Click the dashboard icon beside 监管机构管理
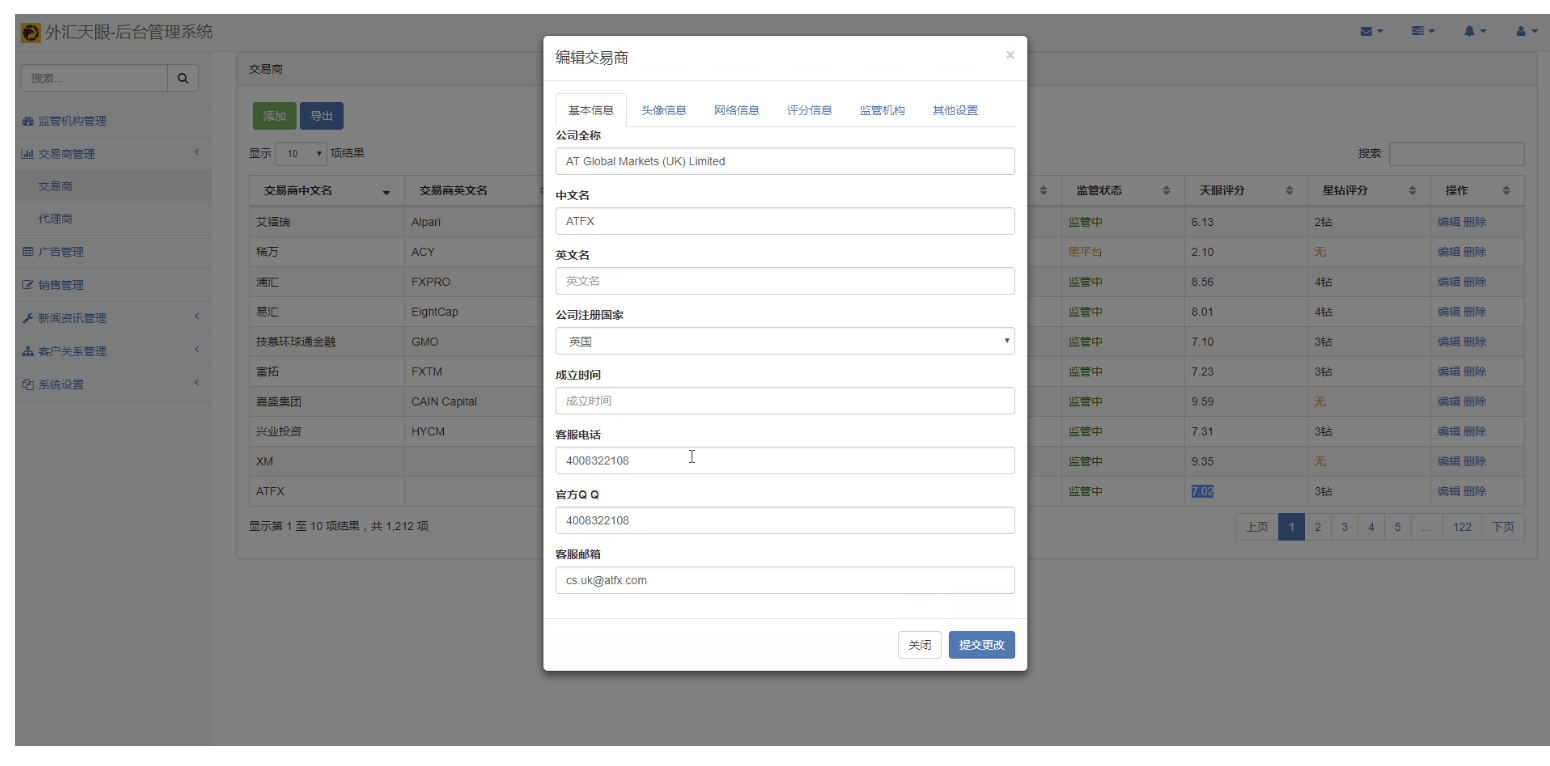Screen dimensions: 1550x766 (x=28, y=121)
